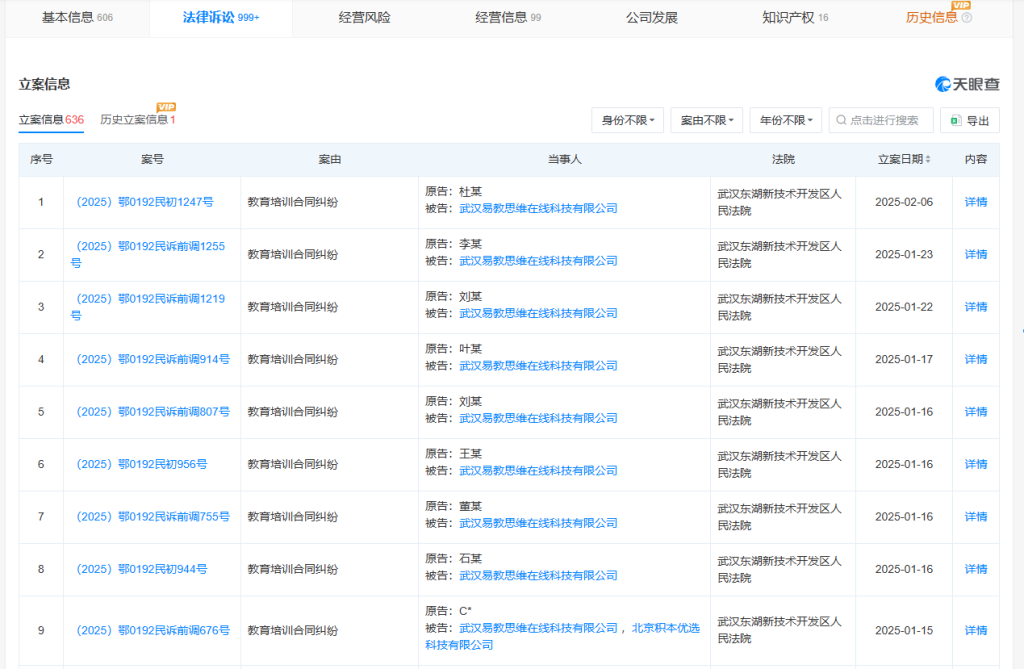1024x669 pixels.
Task: Click the 案号 column header
Action: (152, 159)
